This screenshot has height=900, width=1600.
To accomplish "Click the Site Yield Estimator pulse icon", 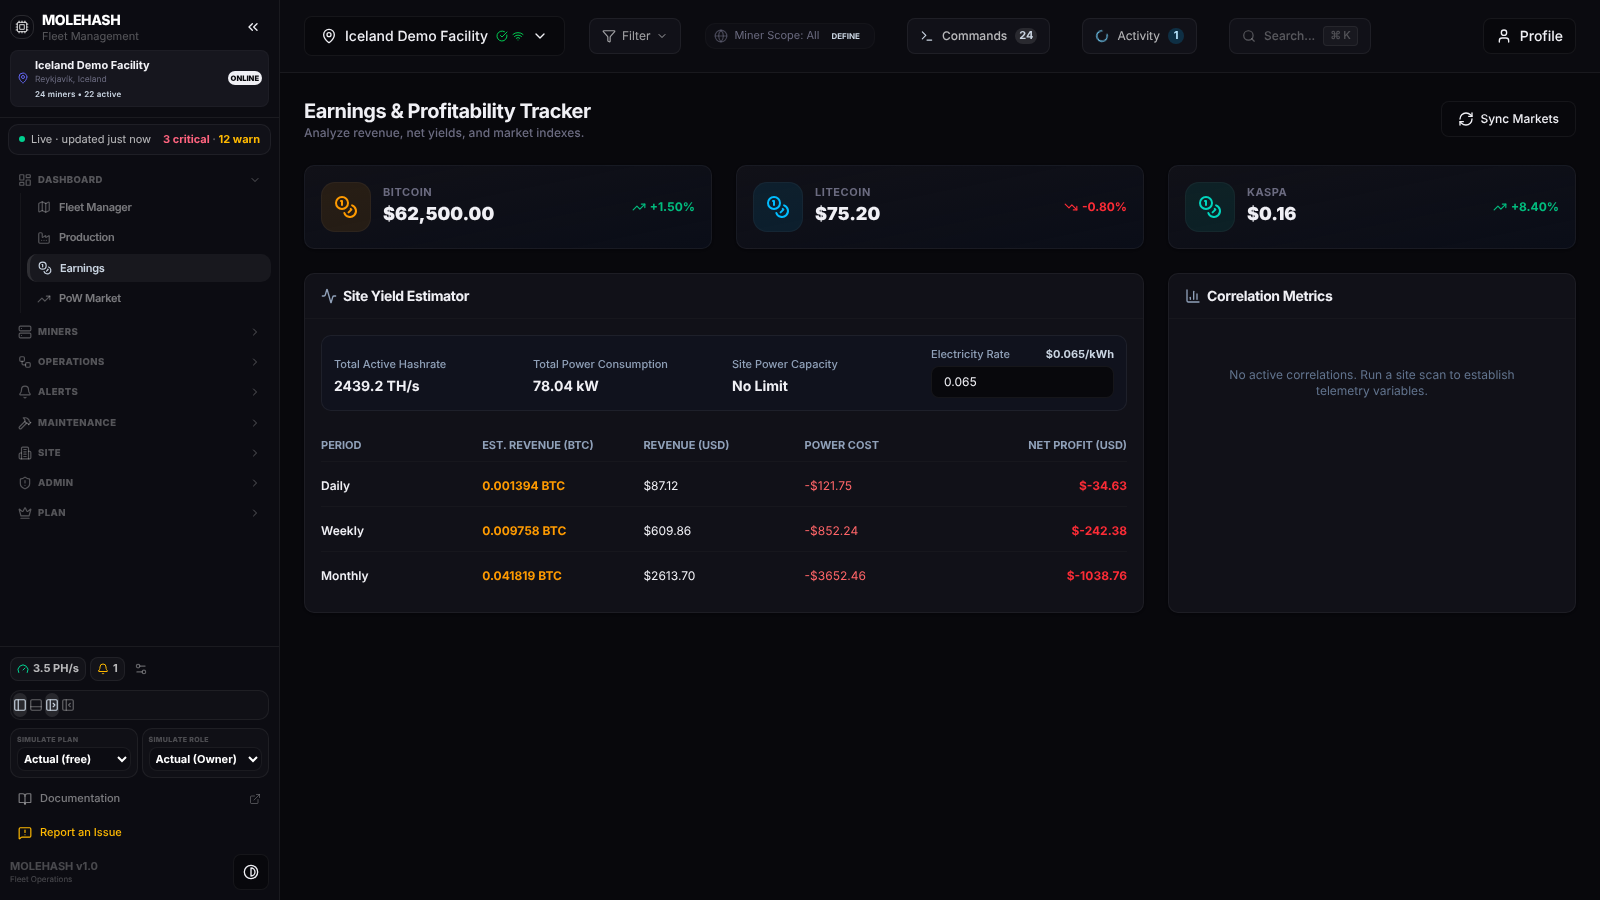I will point(329,296).
